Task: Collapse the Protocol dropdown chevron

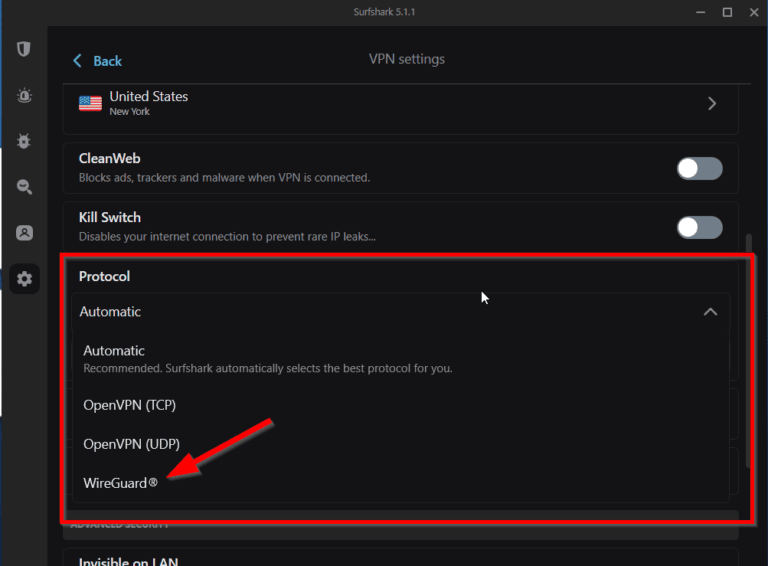Action: pos(710,312)
